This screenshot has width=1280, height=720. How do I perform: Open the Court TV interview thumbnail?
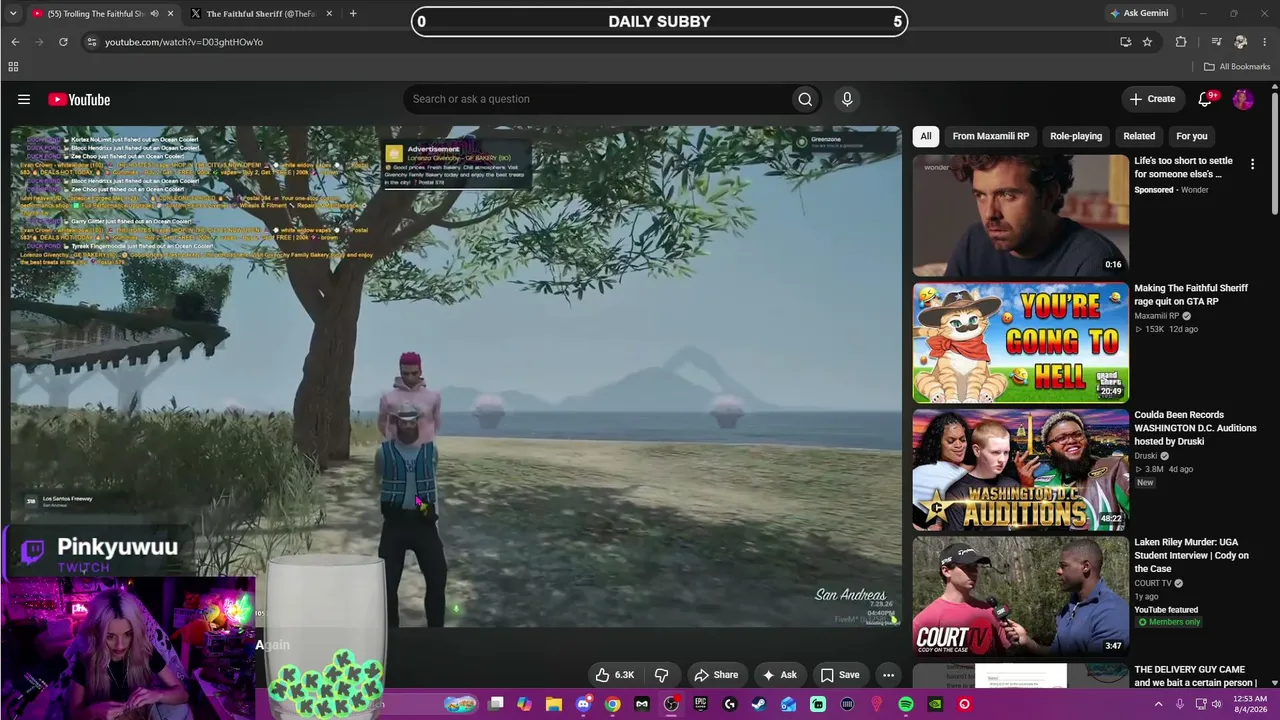[x=1020, y=597]
